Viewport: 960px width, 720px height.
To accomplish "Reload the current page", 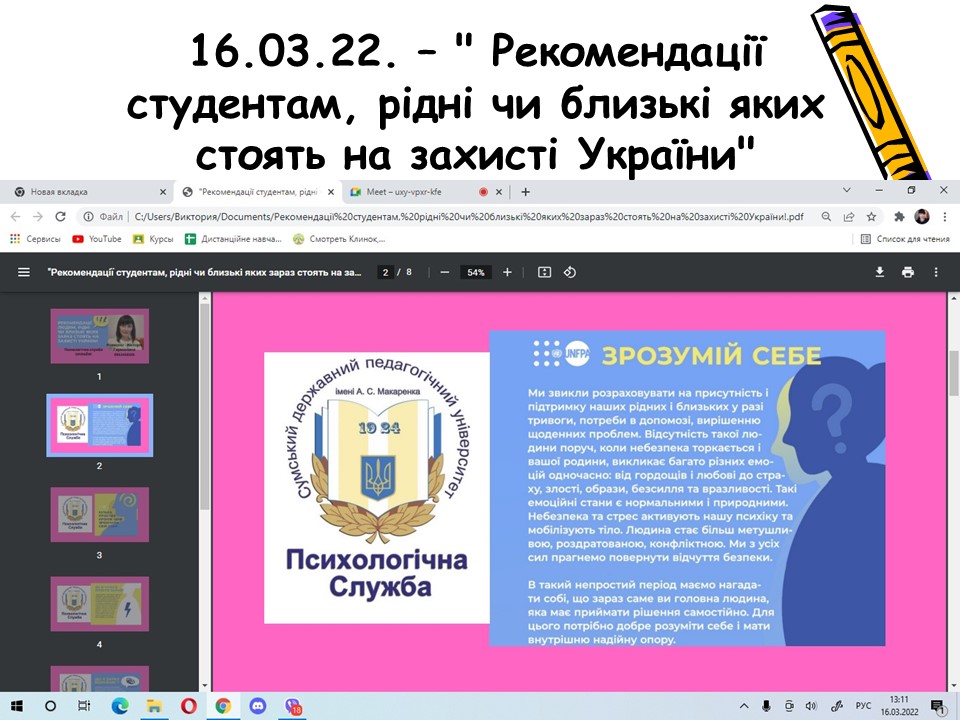I will [60, 217].
